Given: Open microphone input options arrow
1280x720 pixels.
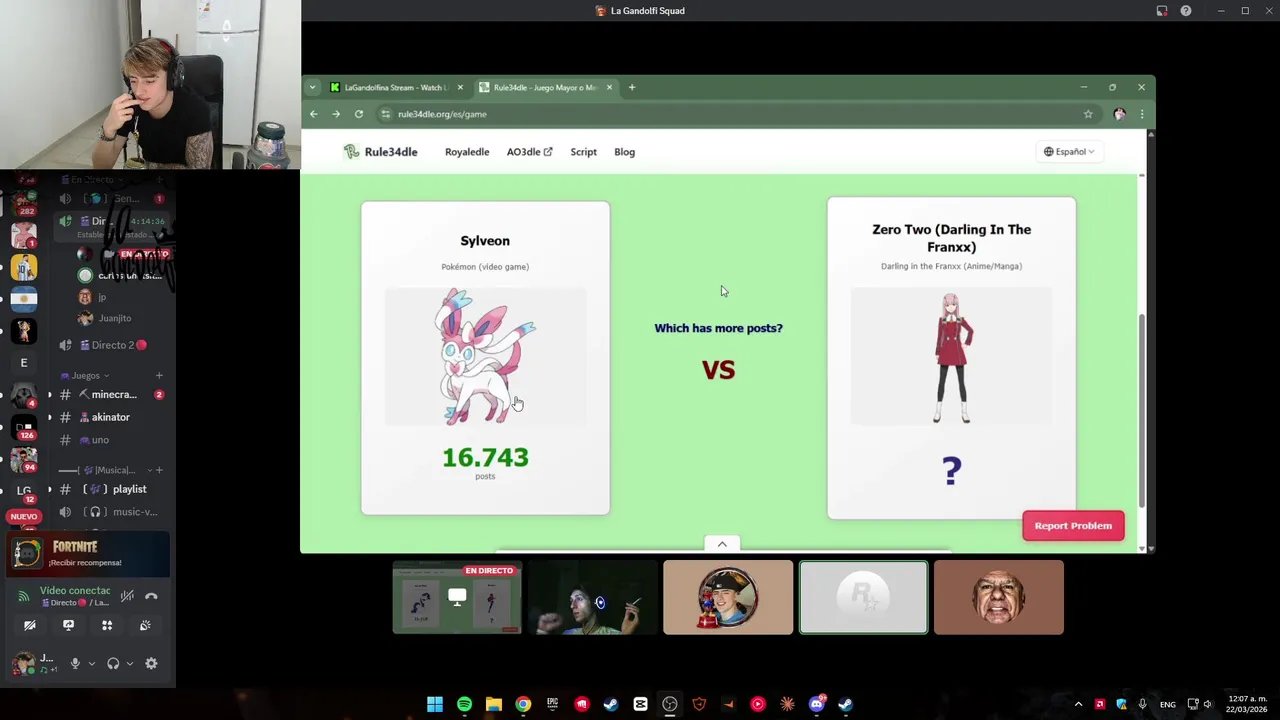Looking at the screenshot, I should click(x=91, y=664).
